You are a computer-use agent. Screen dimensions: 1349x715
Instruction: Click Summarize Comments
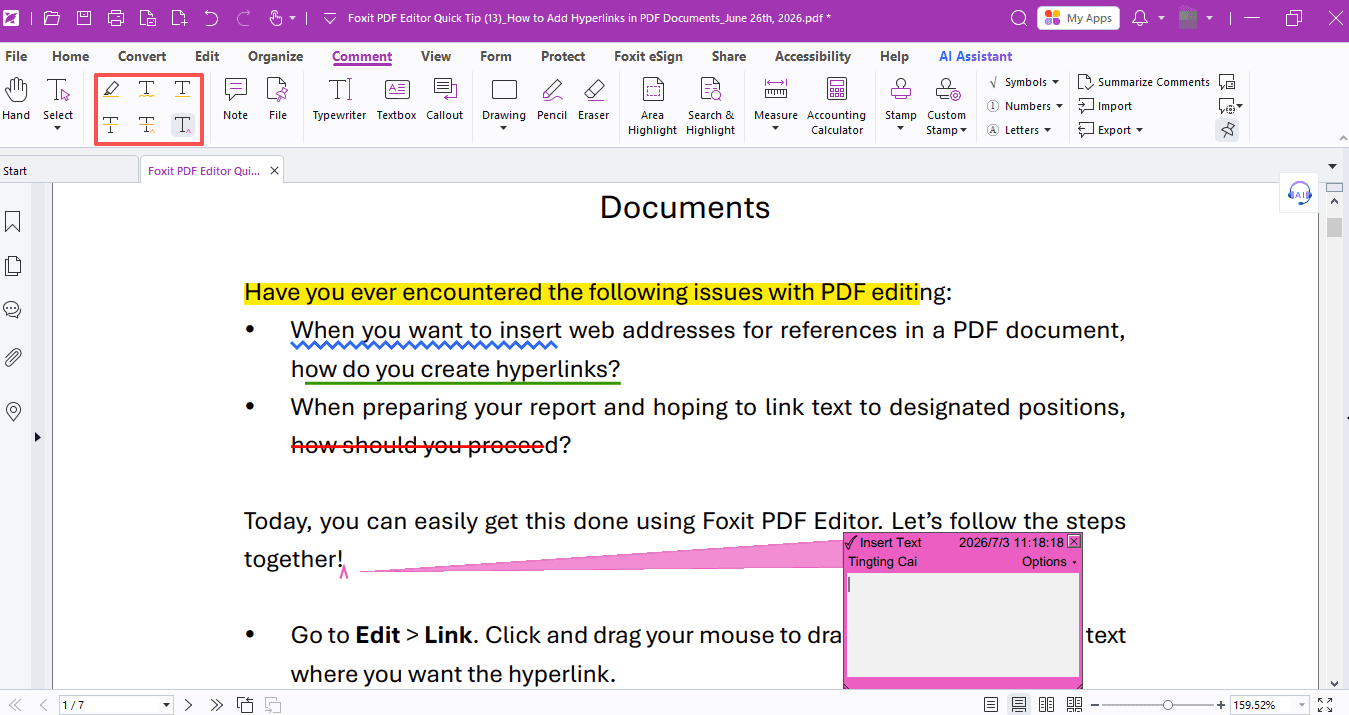tap(1143, 82)
